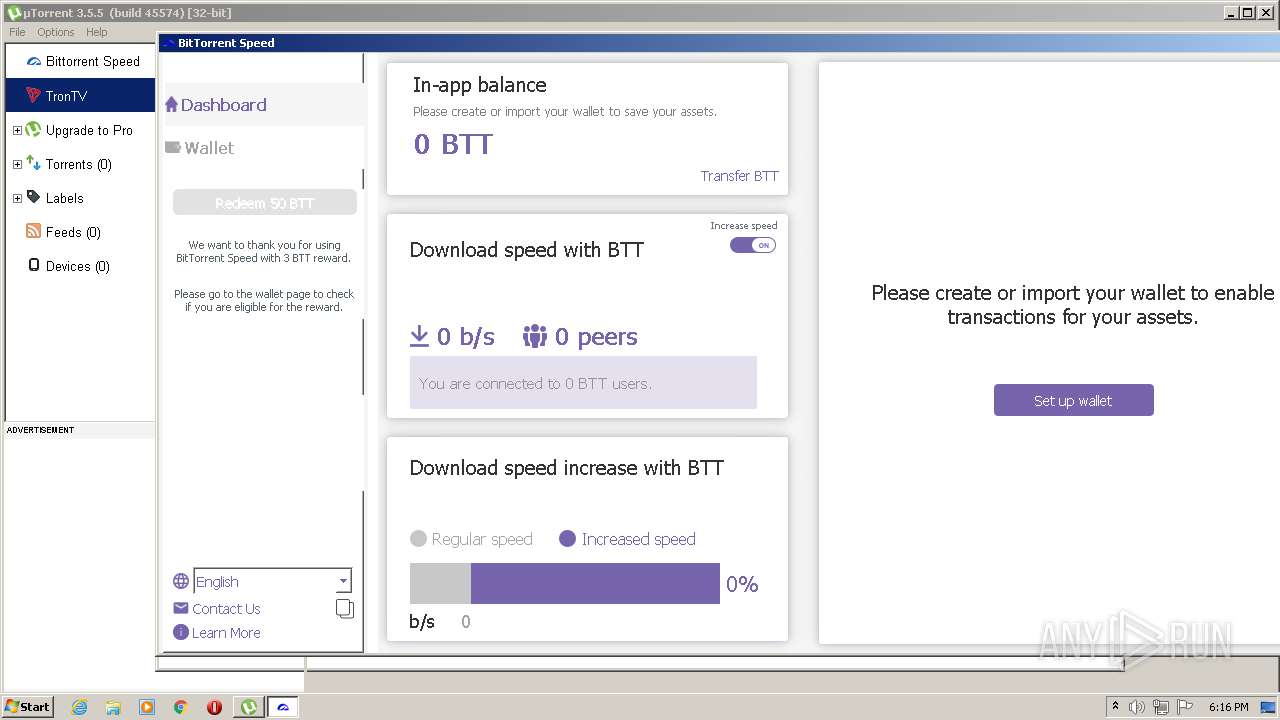This screenshot has height=720, width=1280.
Task: Click the 0% speed increase value
Action: pyautogui.click(x=742, y=584)
